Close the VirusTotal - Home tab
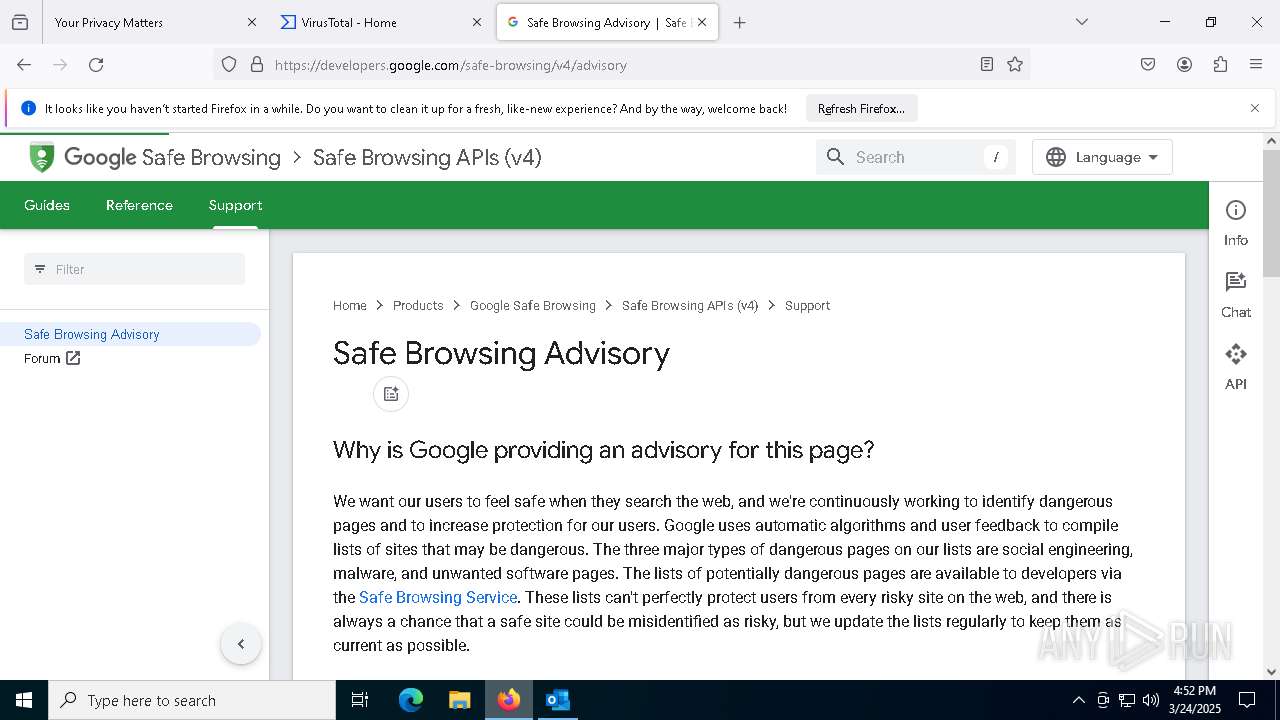1280x720 pixels. pos(477,22)
